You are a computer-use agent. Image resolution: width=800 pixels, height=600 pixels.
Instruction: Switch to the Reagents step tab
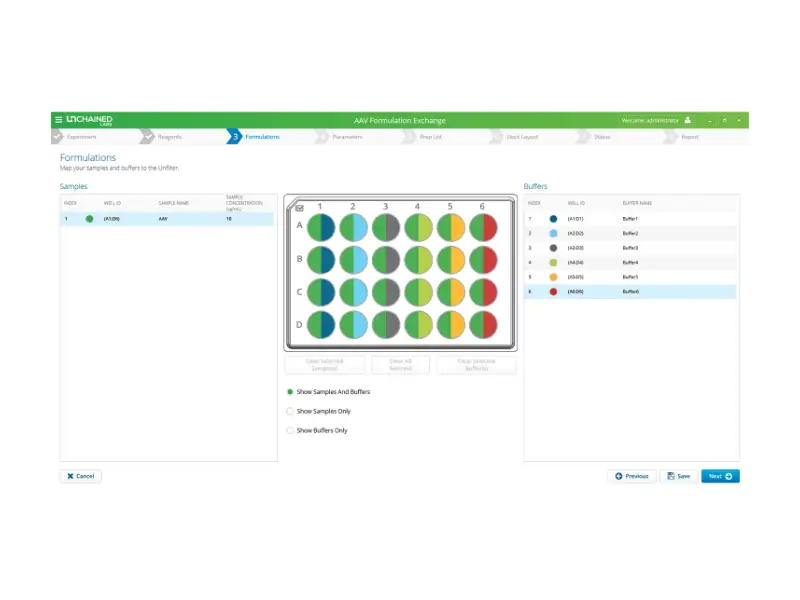point(168,137)
